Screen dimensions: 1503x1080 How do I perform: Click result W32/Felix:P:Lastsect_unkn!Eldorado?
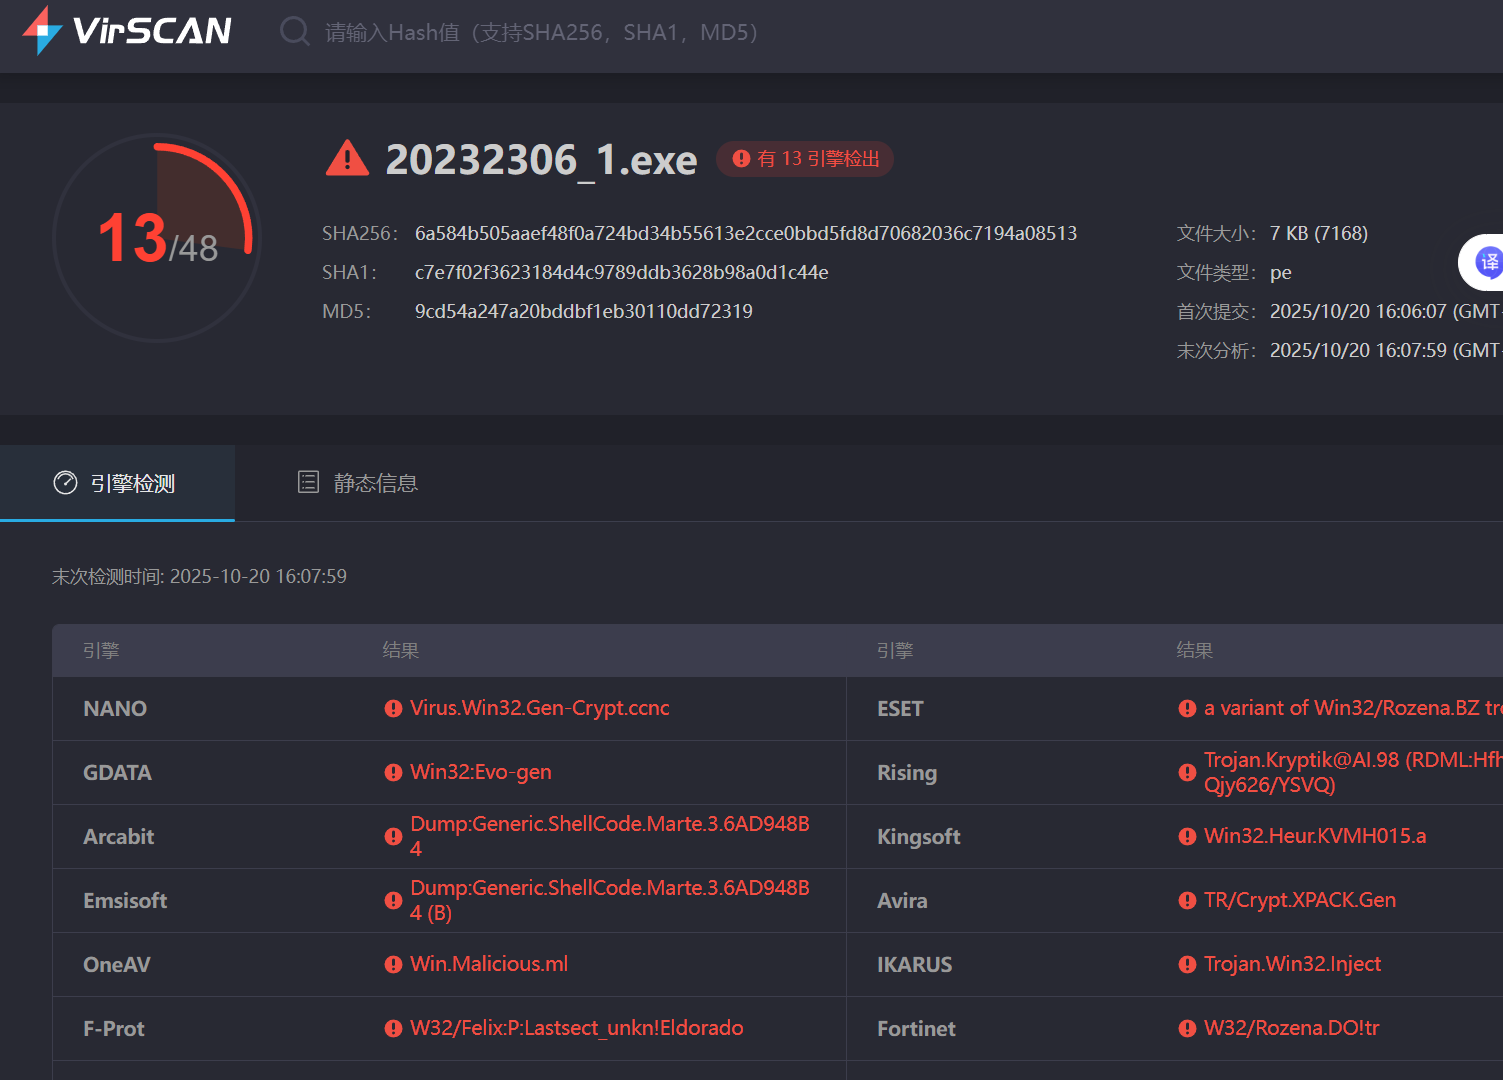[x=577, y=1028]
